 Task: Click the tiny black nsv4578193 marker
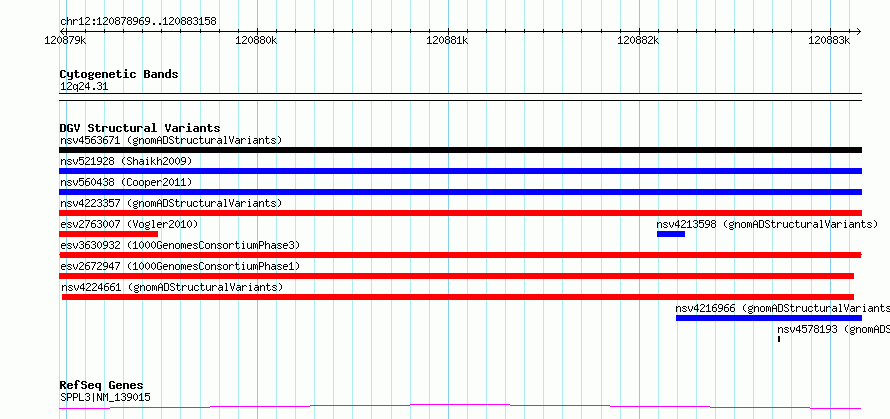tap(779, 339)
